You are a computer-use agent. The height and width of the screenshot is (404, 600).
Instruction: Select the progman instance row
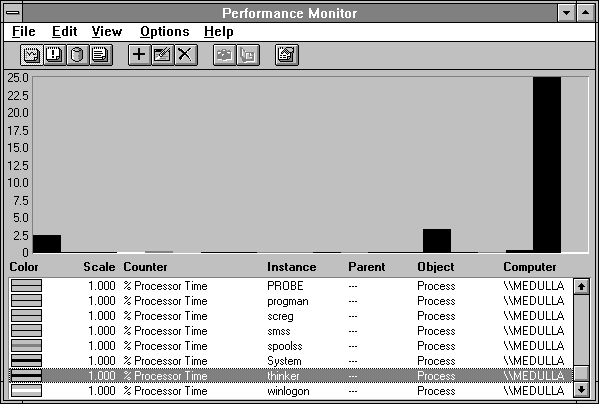291,301
